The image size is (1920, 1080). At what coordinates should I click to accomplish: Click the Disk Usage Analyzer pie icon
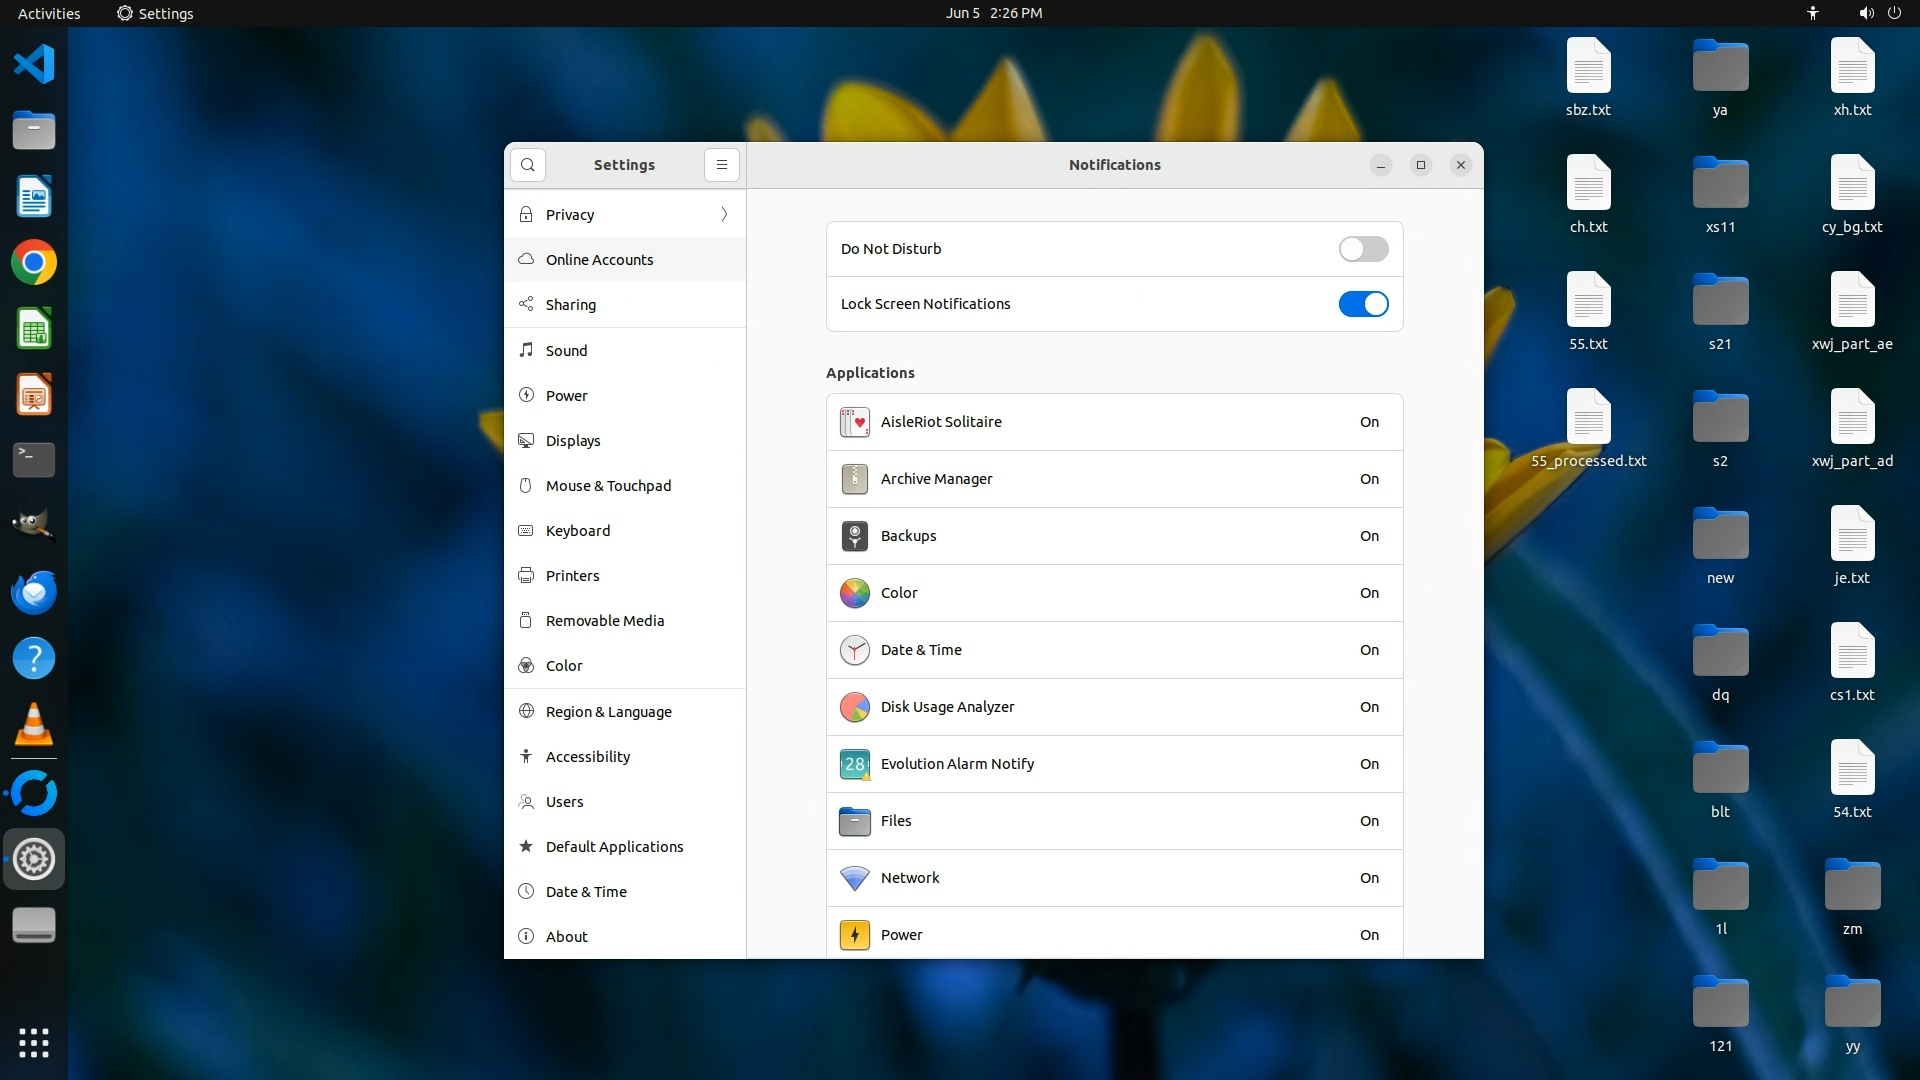tap(854, 707)
